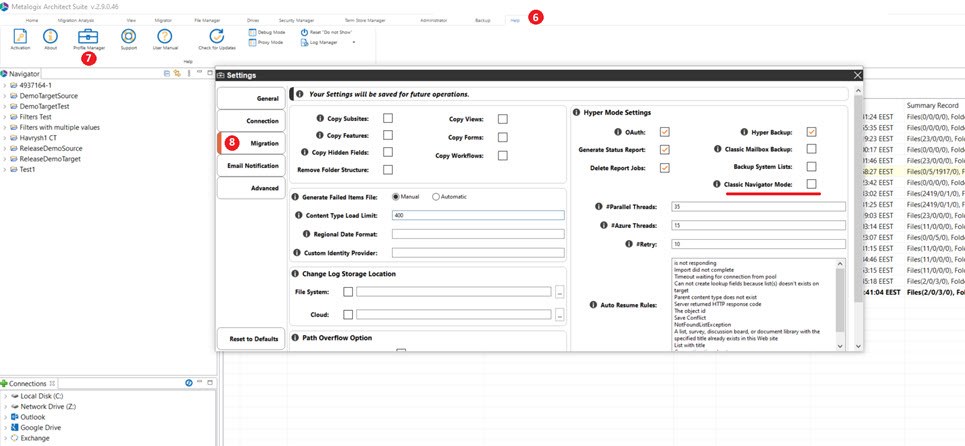Click the Content Type Load Limit field

point(478,215)
